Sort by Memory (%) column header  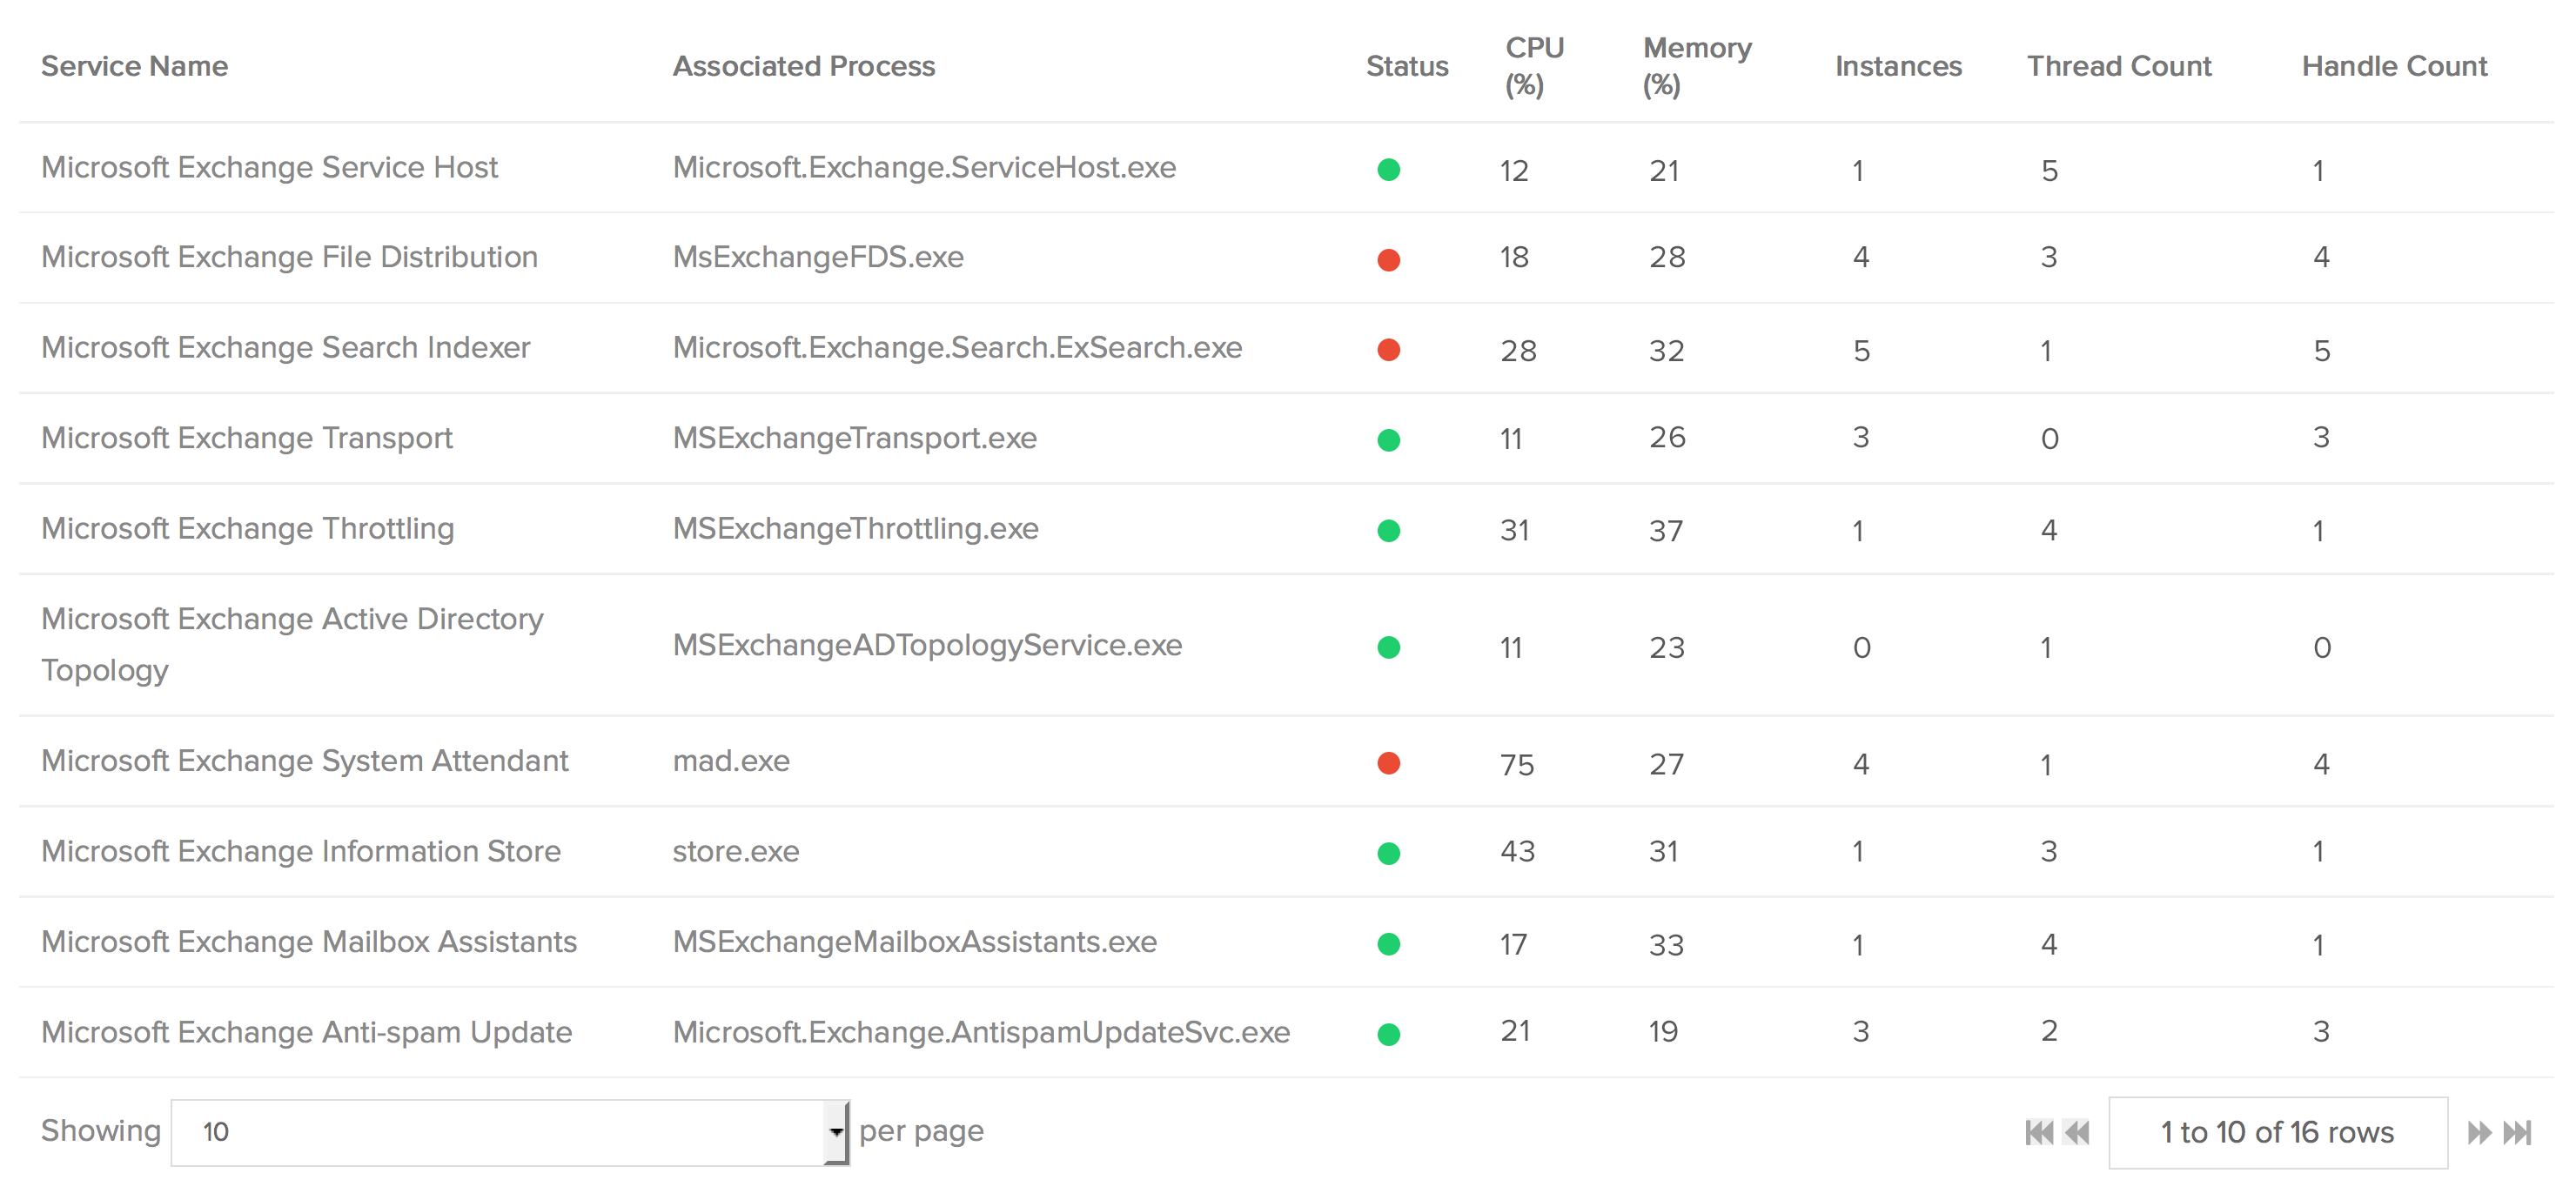[1697, 66]
